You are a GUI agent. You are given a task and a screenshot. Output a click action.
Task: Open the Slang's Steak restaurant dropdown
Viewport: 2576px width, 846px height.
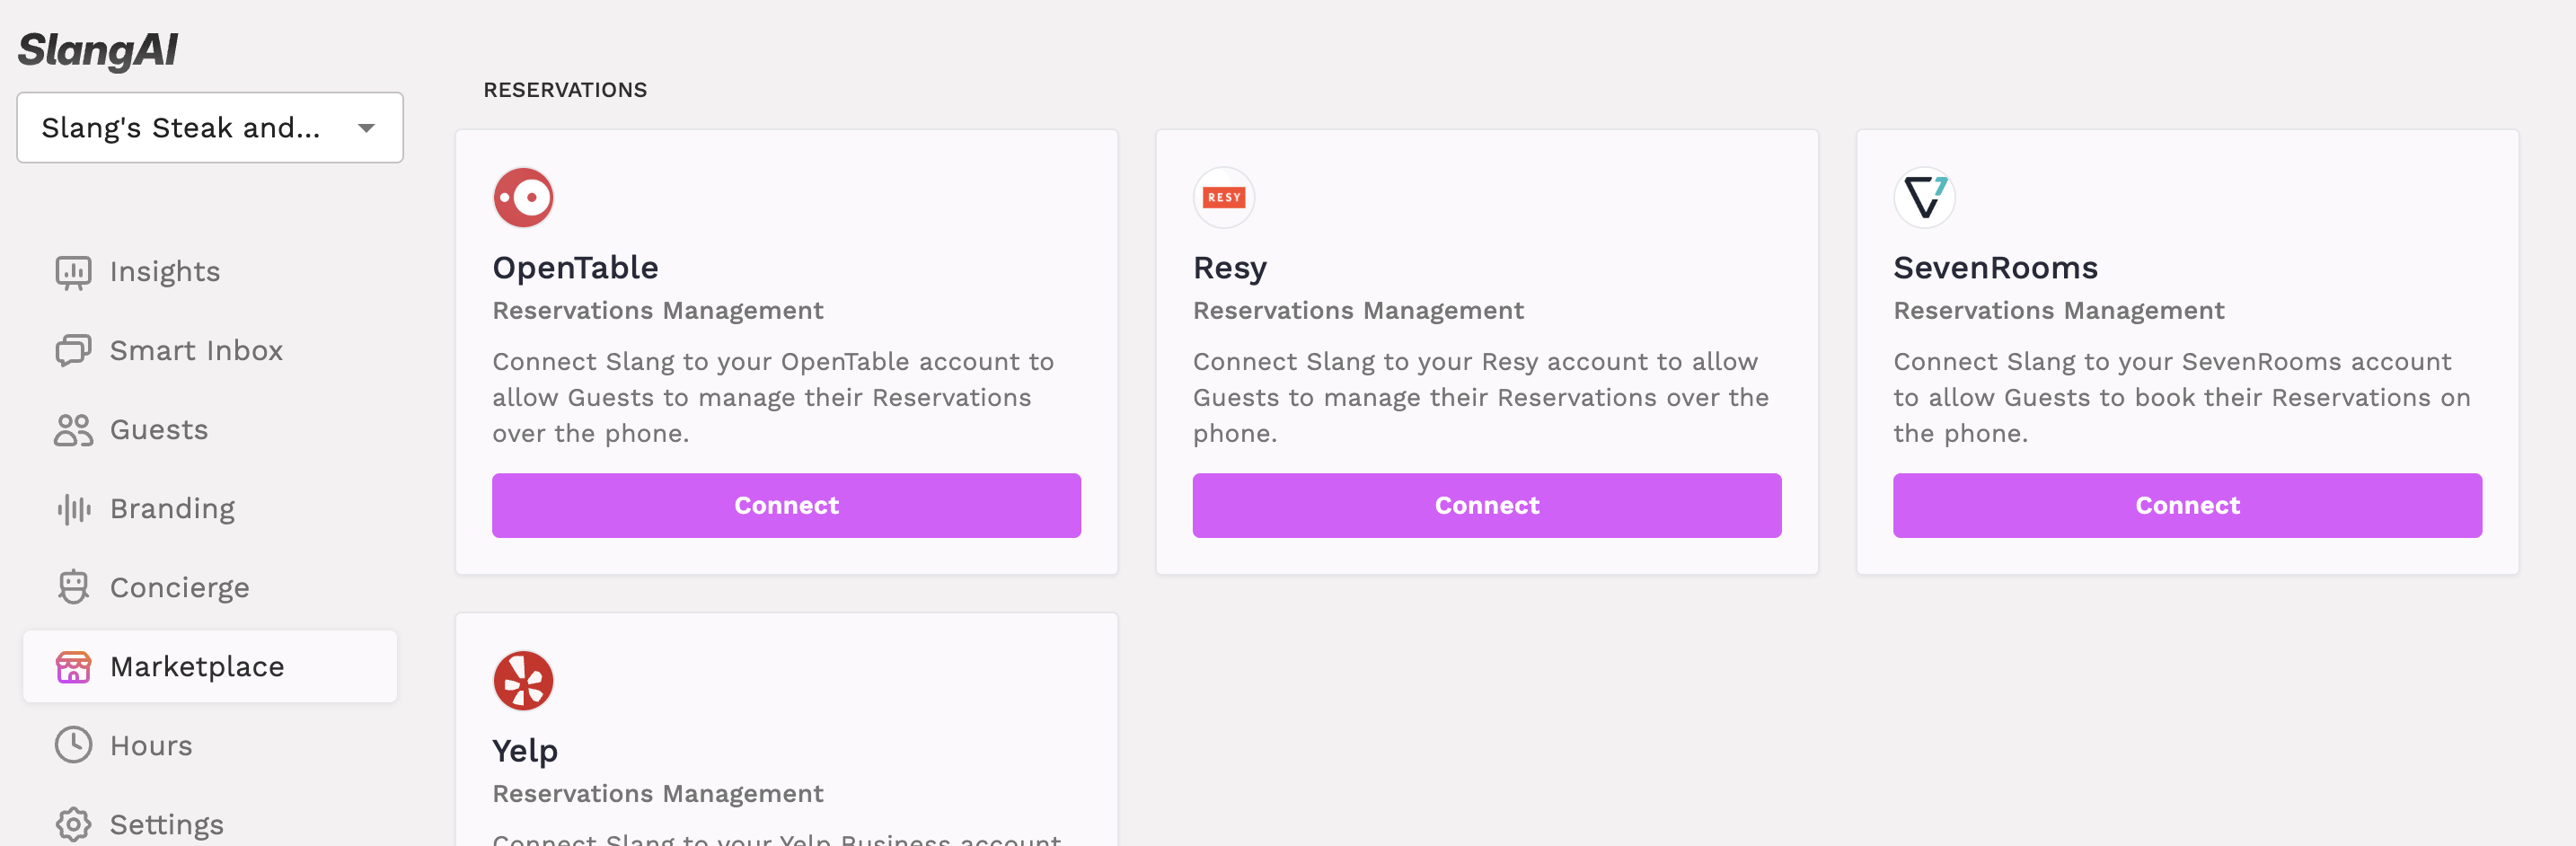[210, 127]
